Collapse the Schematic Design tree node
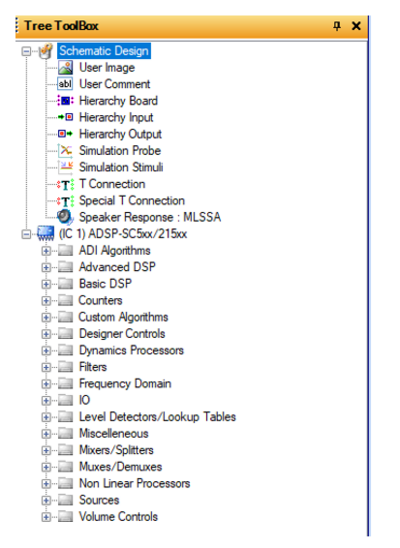400x548 pixels. click(26, 51)
